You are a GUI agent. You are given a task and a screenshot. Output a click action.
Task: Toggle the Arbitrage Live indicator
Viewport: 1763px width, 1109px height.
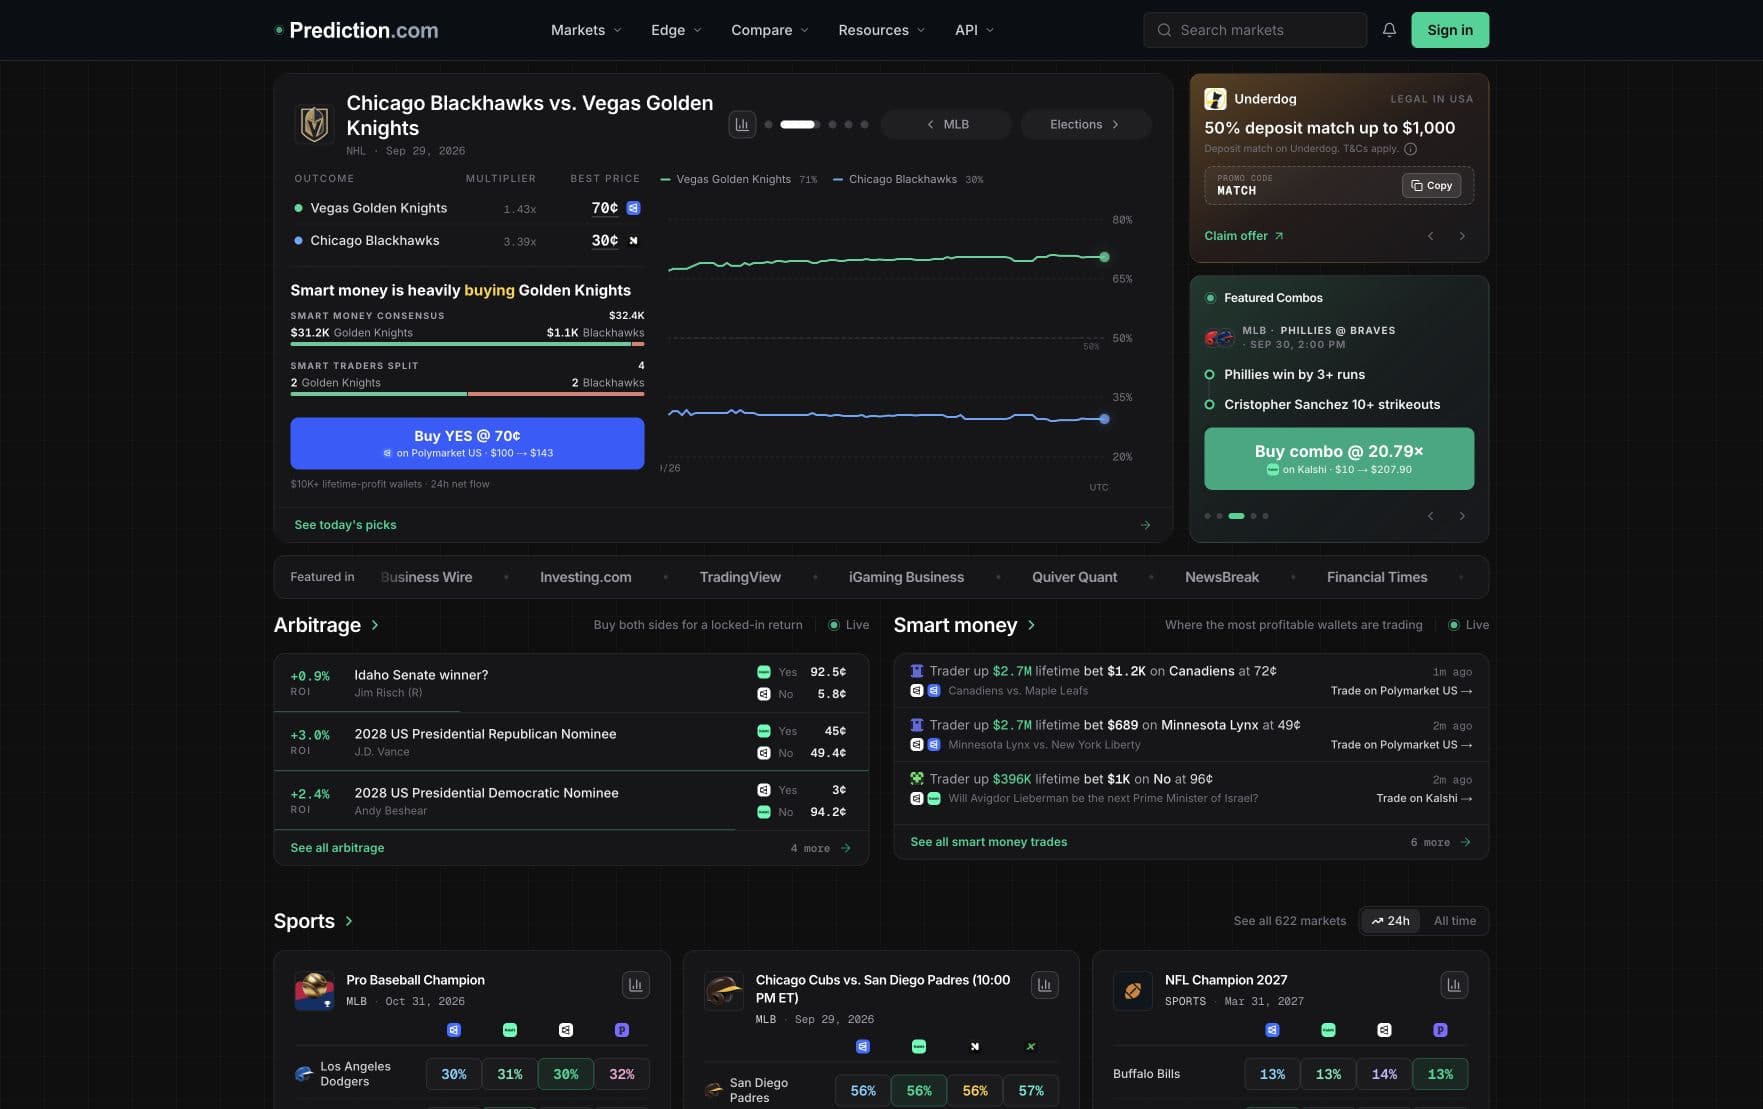[848, 625]
